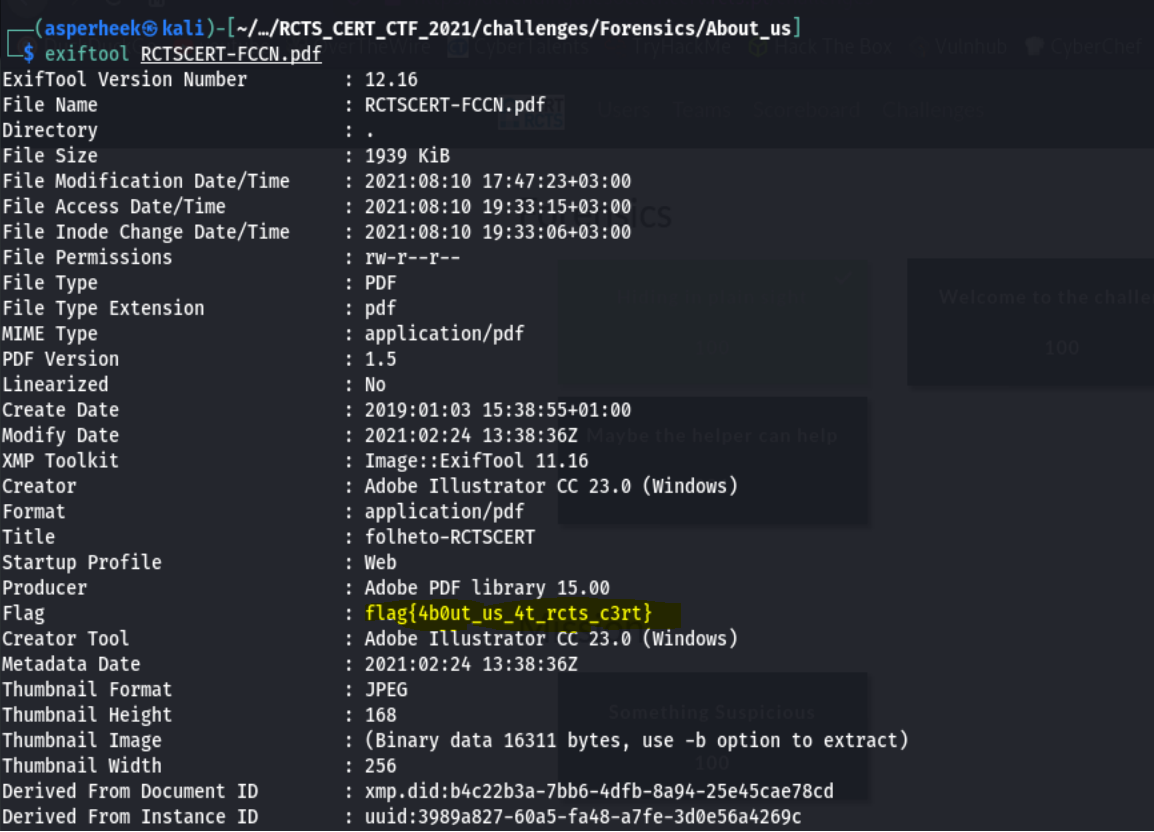Click the file permissions value rw-r--r--
1154x832 pixels.
coord(412,258)
